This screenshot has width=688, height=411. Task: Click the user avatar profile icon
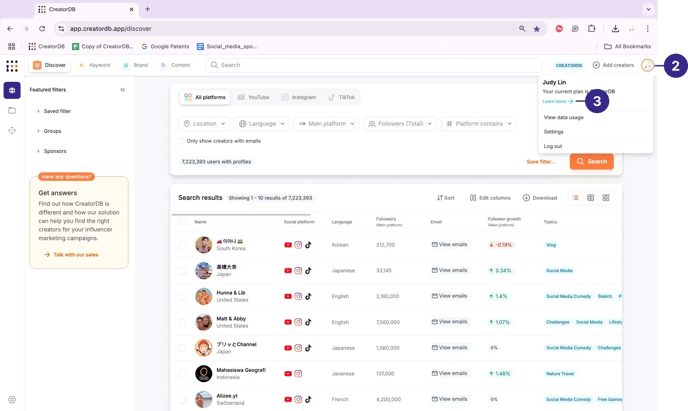point(647,65)
